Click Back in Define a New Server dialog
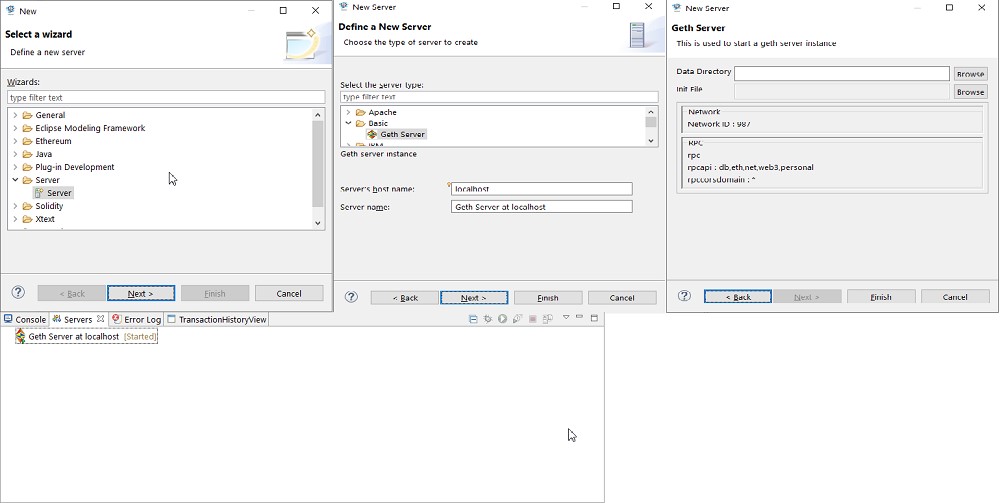Image resolution: width=1000 pixels, height=503 pixels. point(404,298)
